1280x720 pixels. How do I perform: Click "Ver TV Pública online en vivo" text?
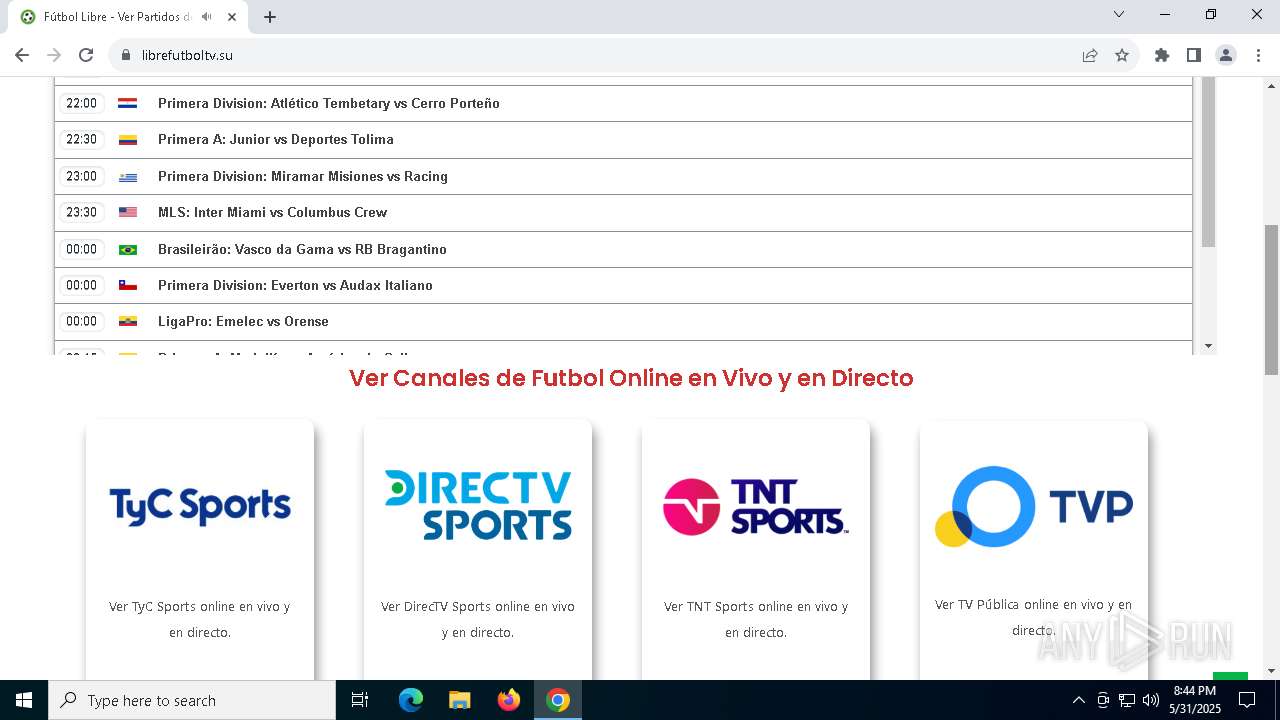(x=1034, y=617)
